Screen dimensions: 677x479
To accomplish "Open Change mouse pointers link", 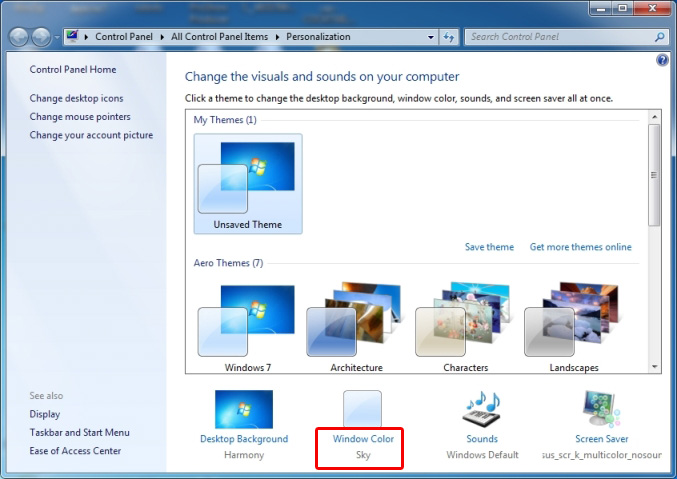I will tap(80, 117).
